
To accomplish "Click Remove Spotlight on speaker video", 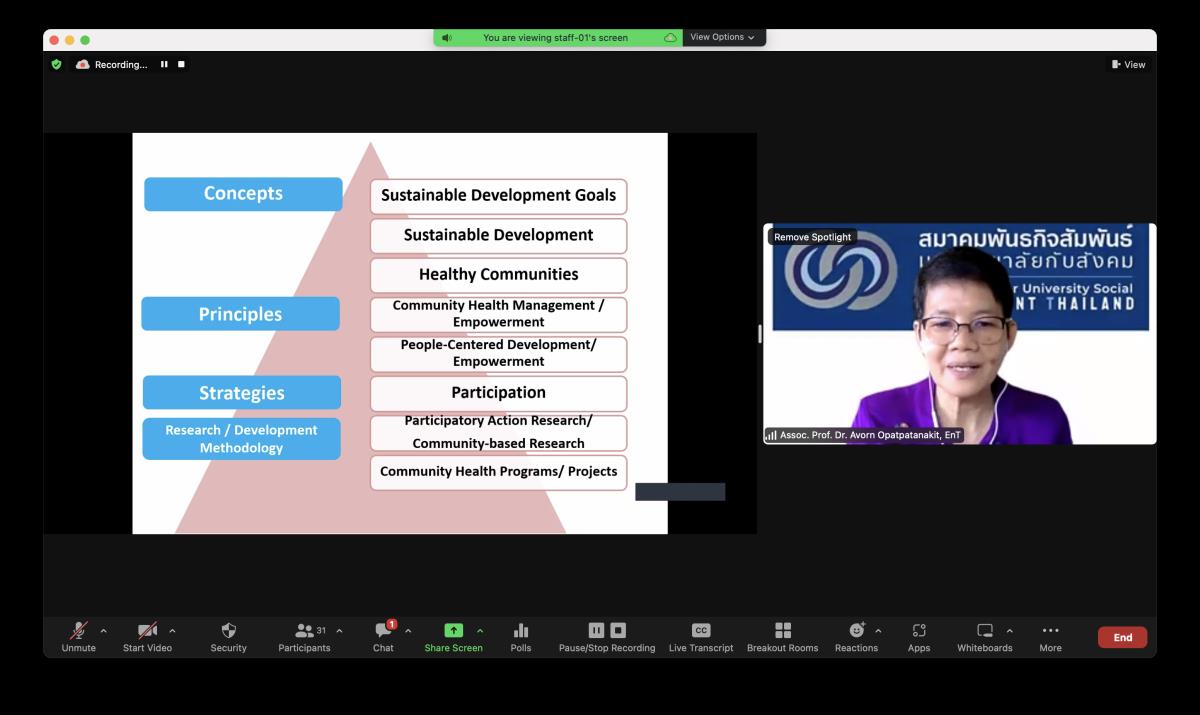I will (x=813, y=237).
